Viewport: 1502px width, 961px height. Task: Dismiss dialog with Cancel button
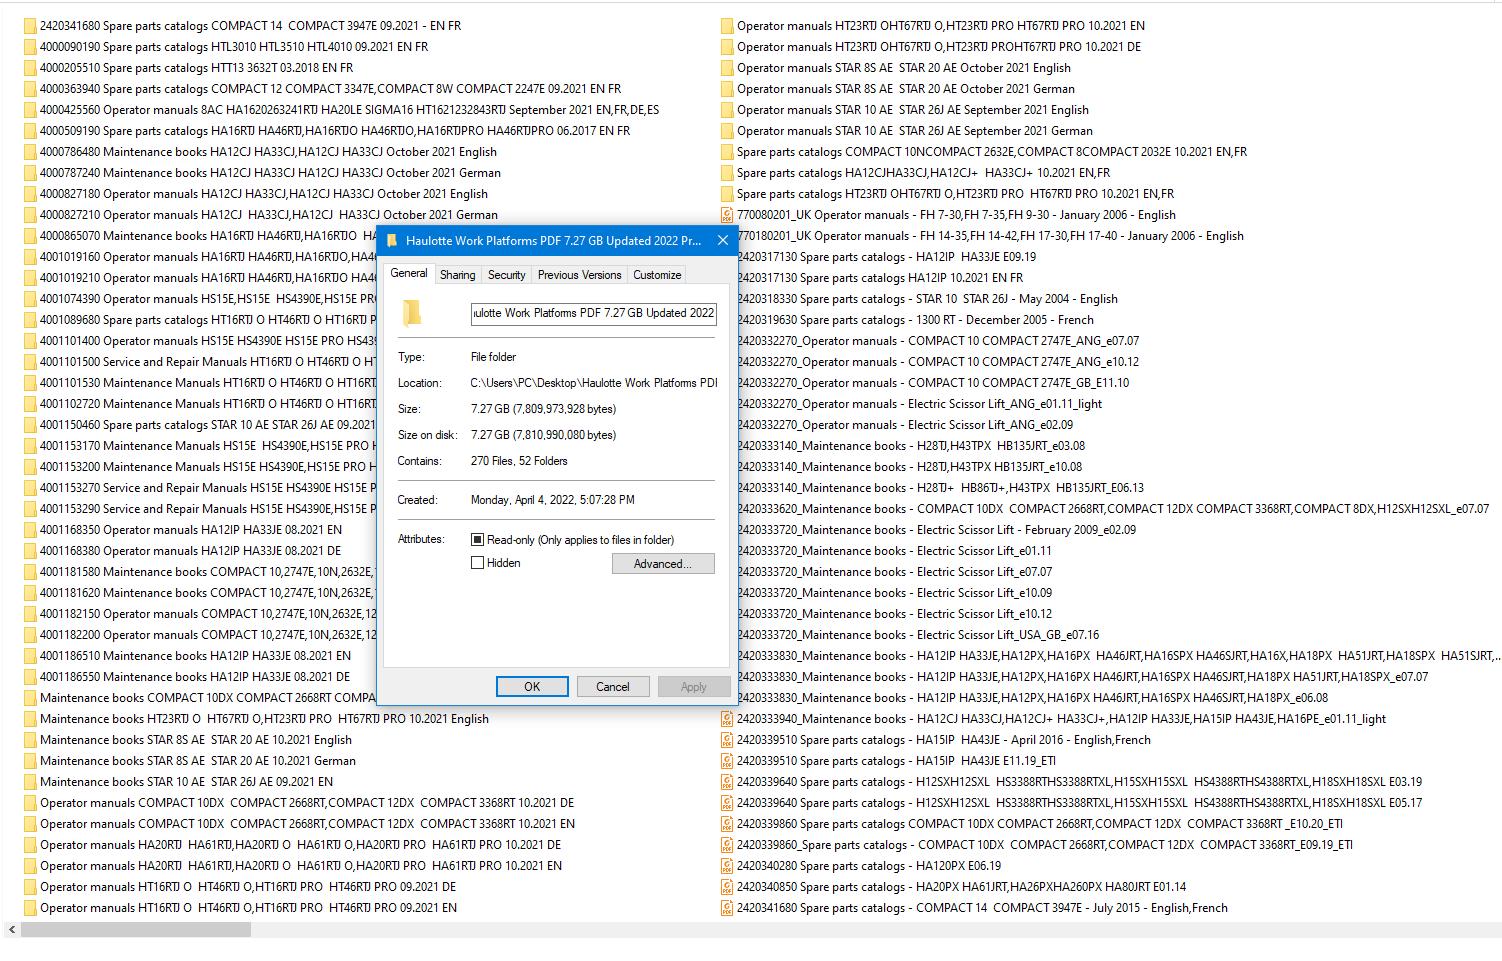point(613,687)
